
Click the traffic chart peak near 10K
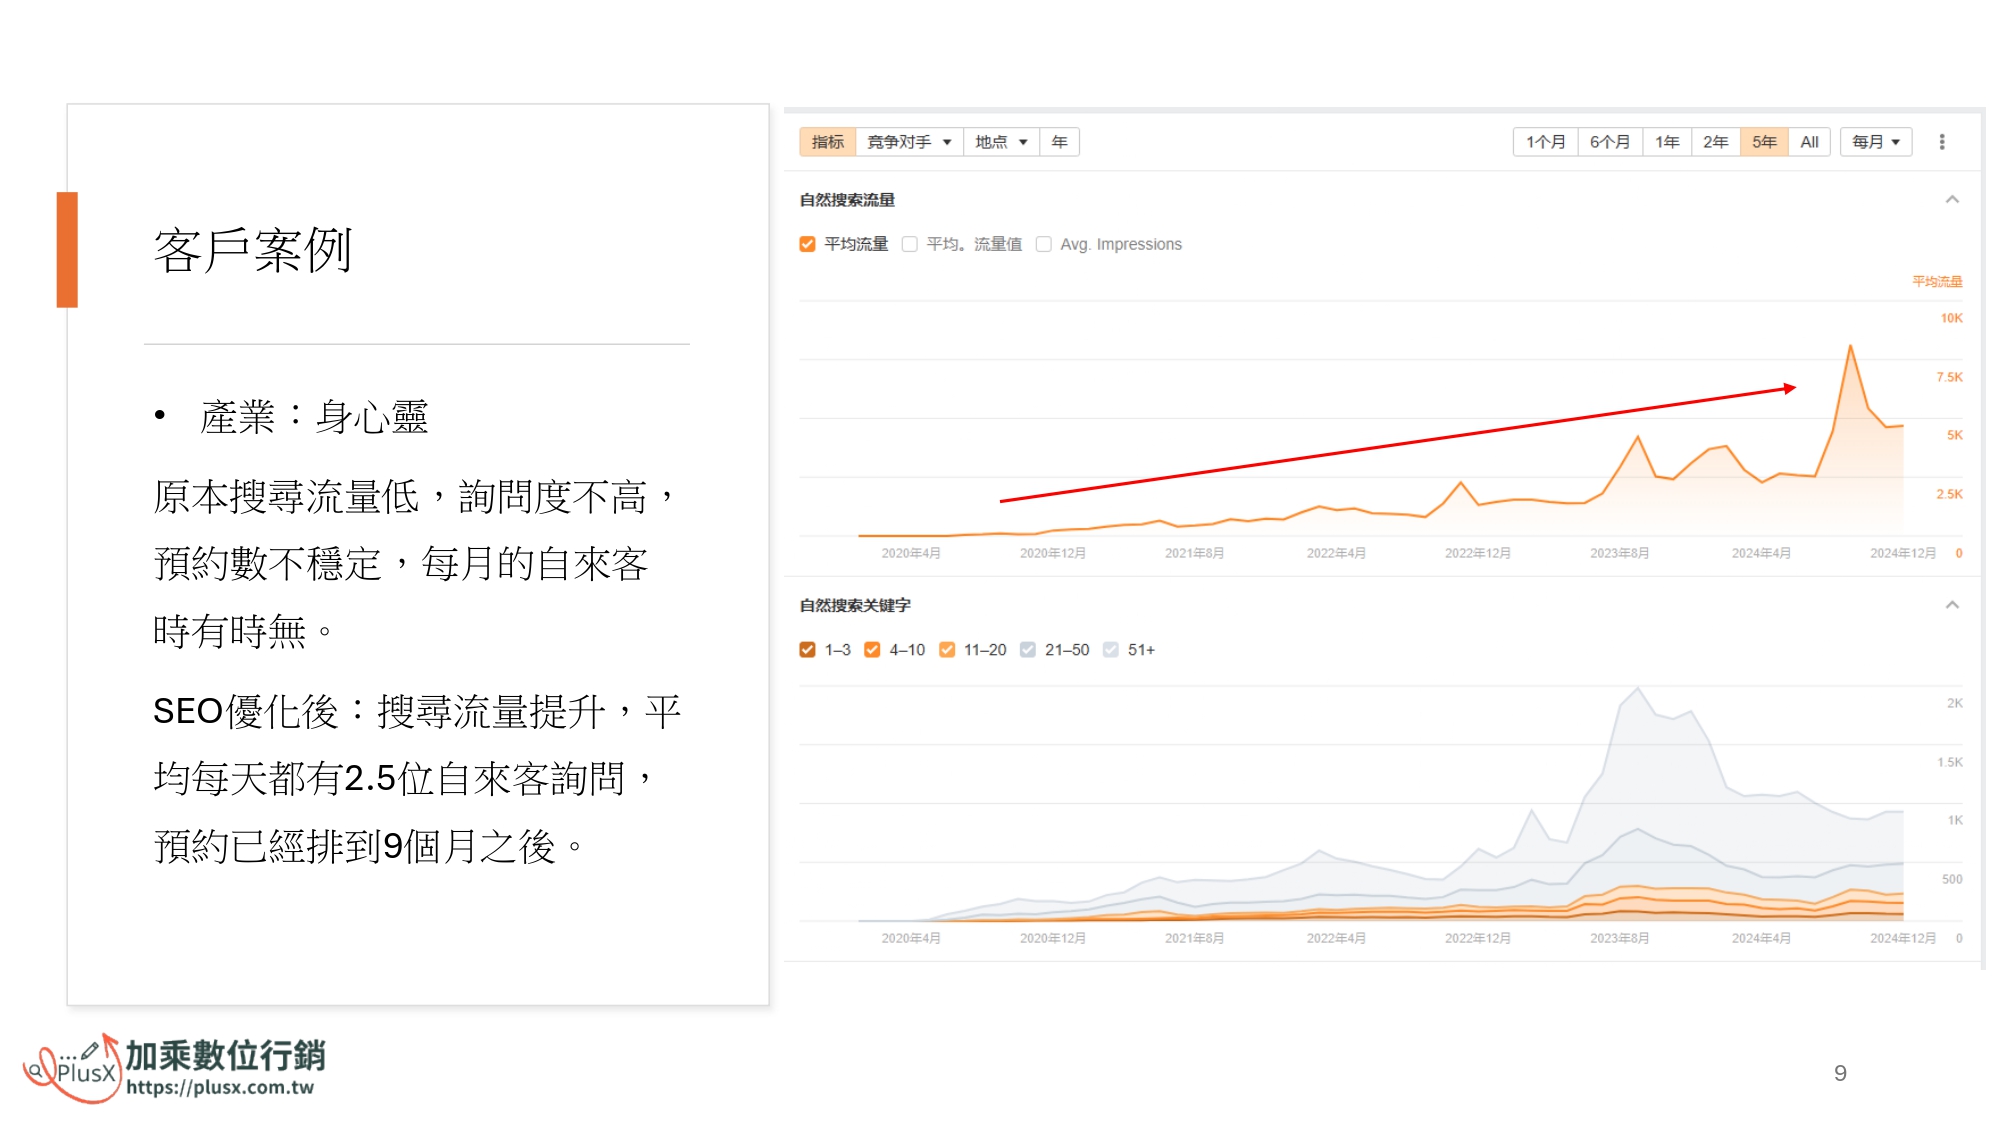pos(1850,346)
